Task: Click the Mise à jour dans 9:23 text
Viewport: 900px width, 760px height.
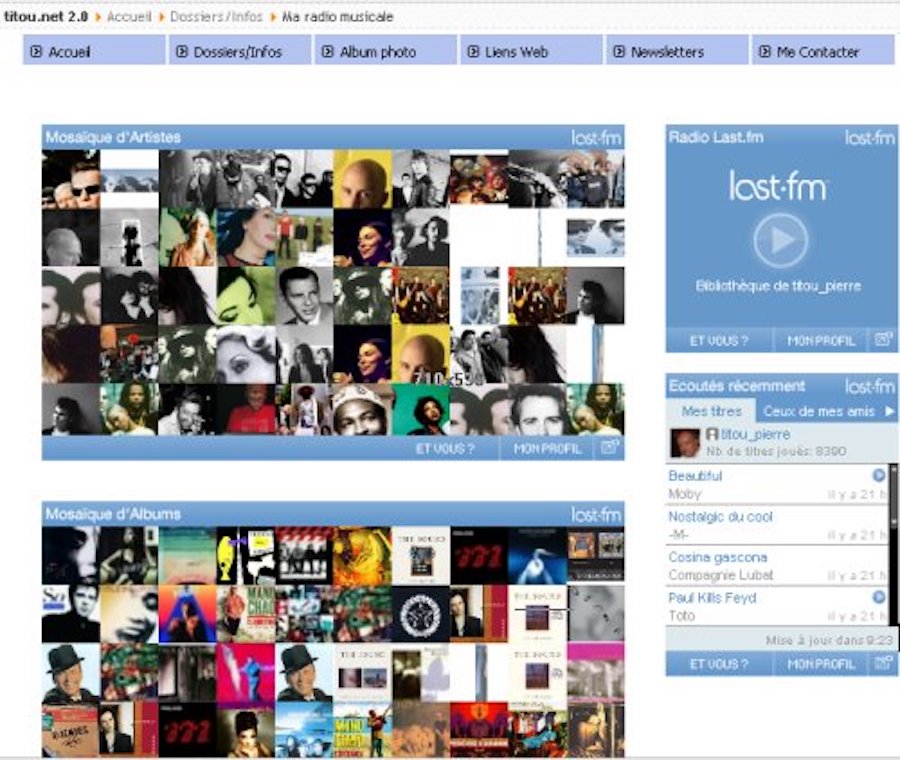Action: pos(829,639)
